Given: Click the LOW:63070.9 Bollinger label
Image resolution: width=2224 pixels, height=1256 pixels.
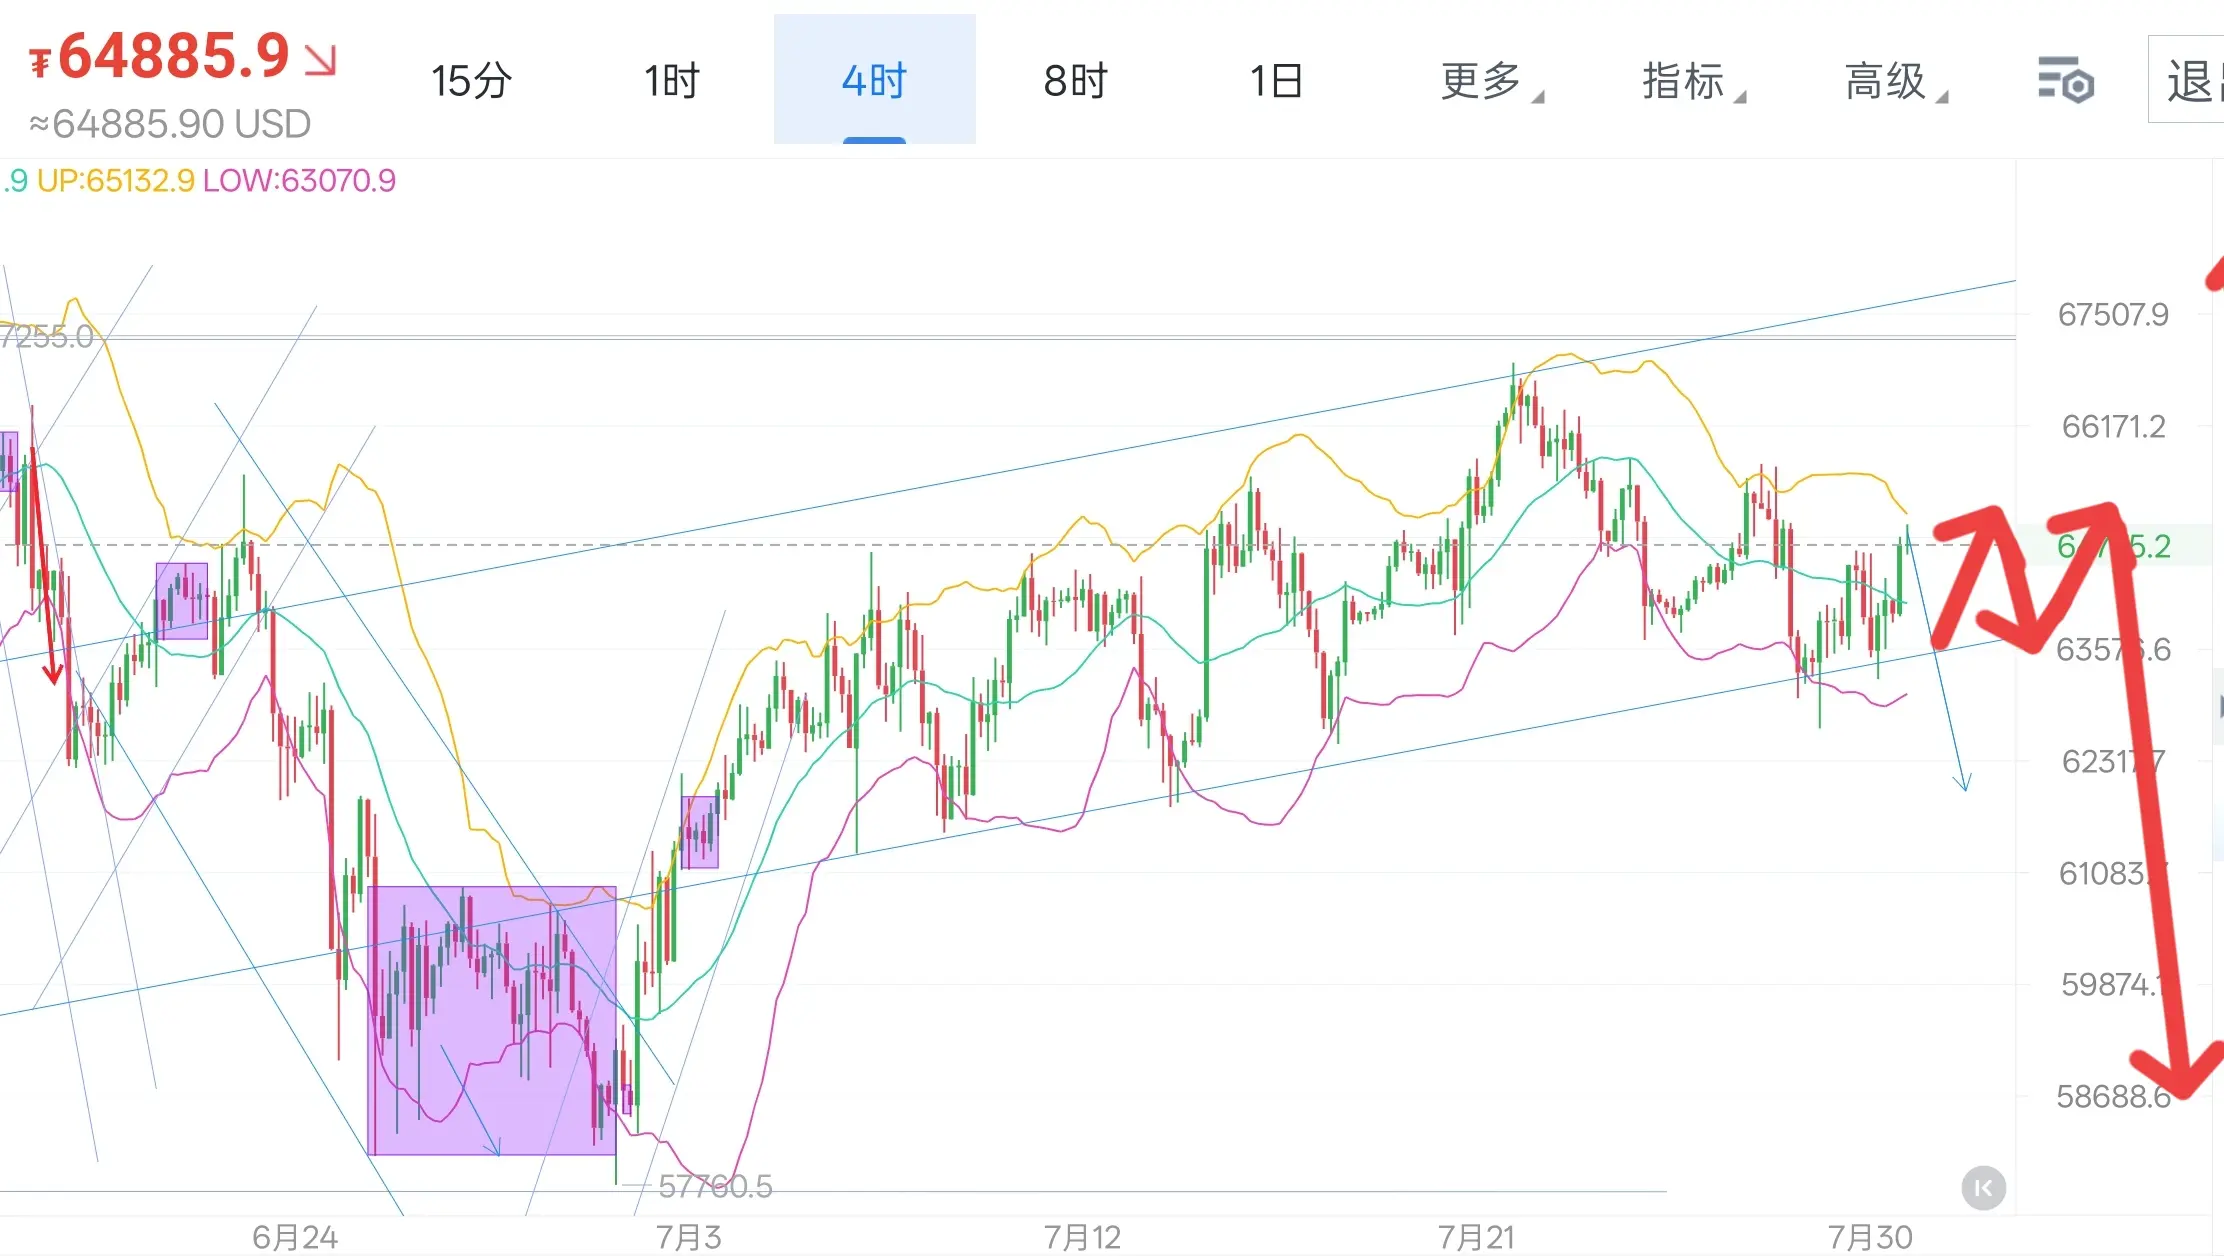Looking at the screenshot, I should click(300, 181).
